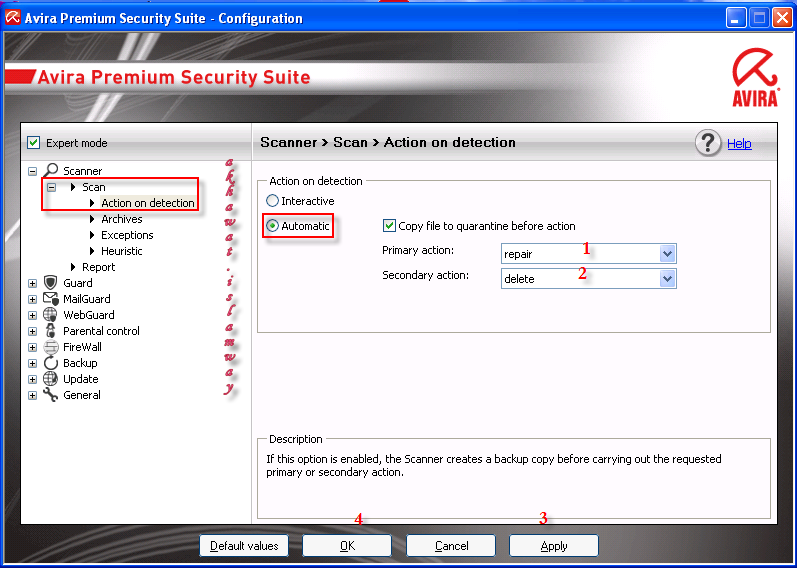The image size is (797, 568).
Task: Expand the Backup tree node
Action: tap(33, 363)
